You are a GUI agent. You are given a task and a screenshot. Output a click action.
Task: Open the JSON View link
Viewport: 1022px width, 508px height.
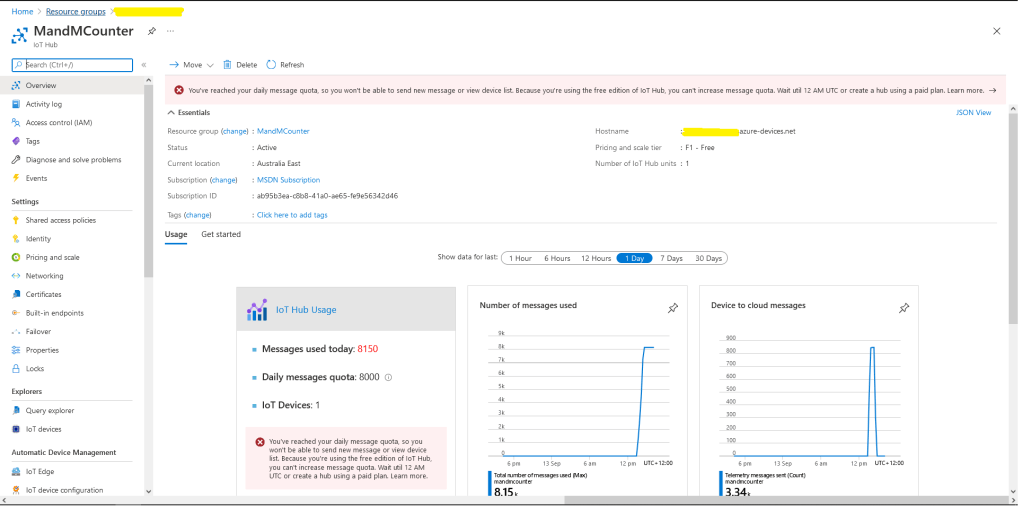pyautogui.click(x=973, y=113)
